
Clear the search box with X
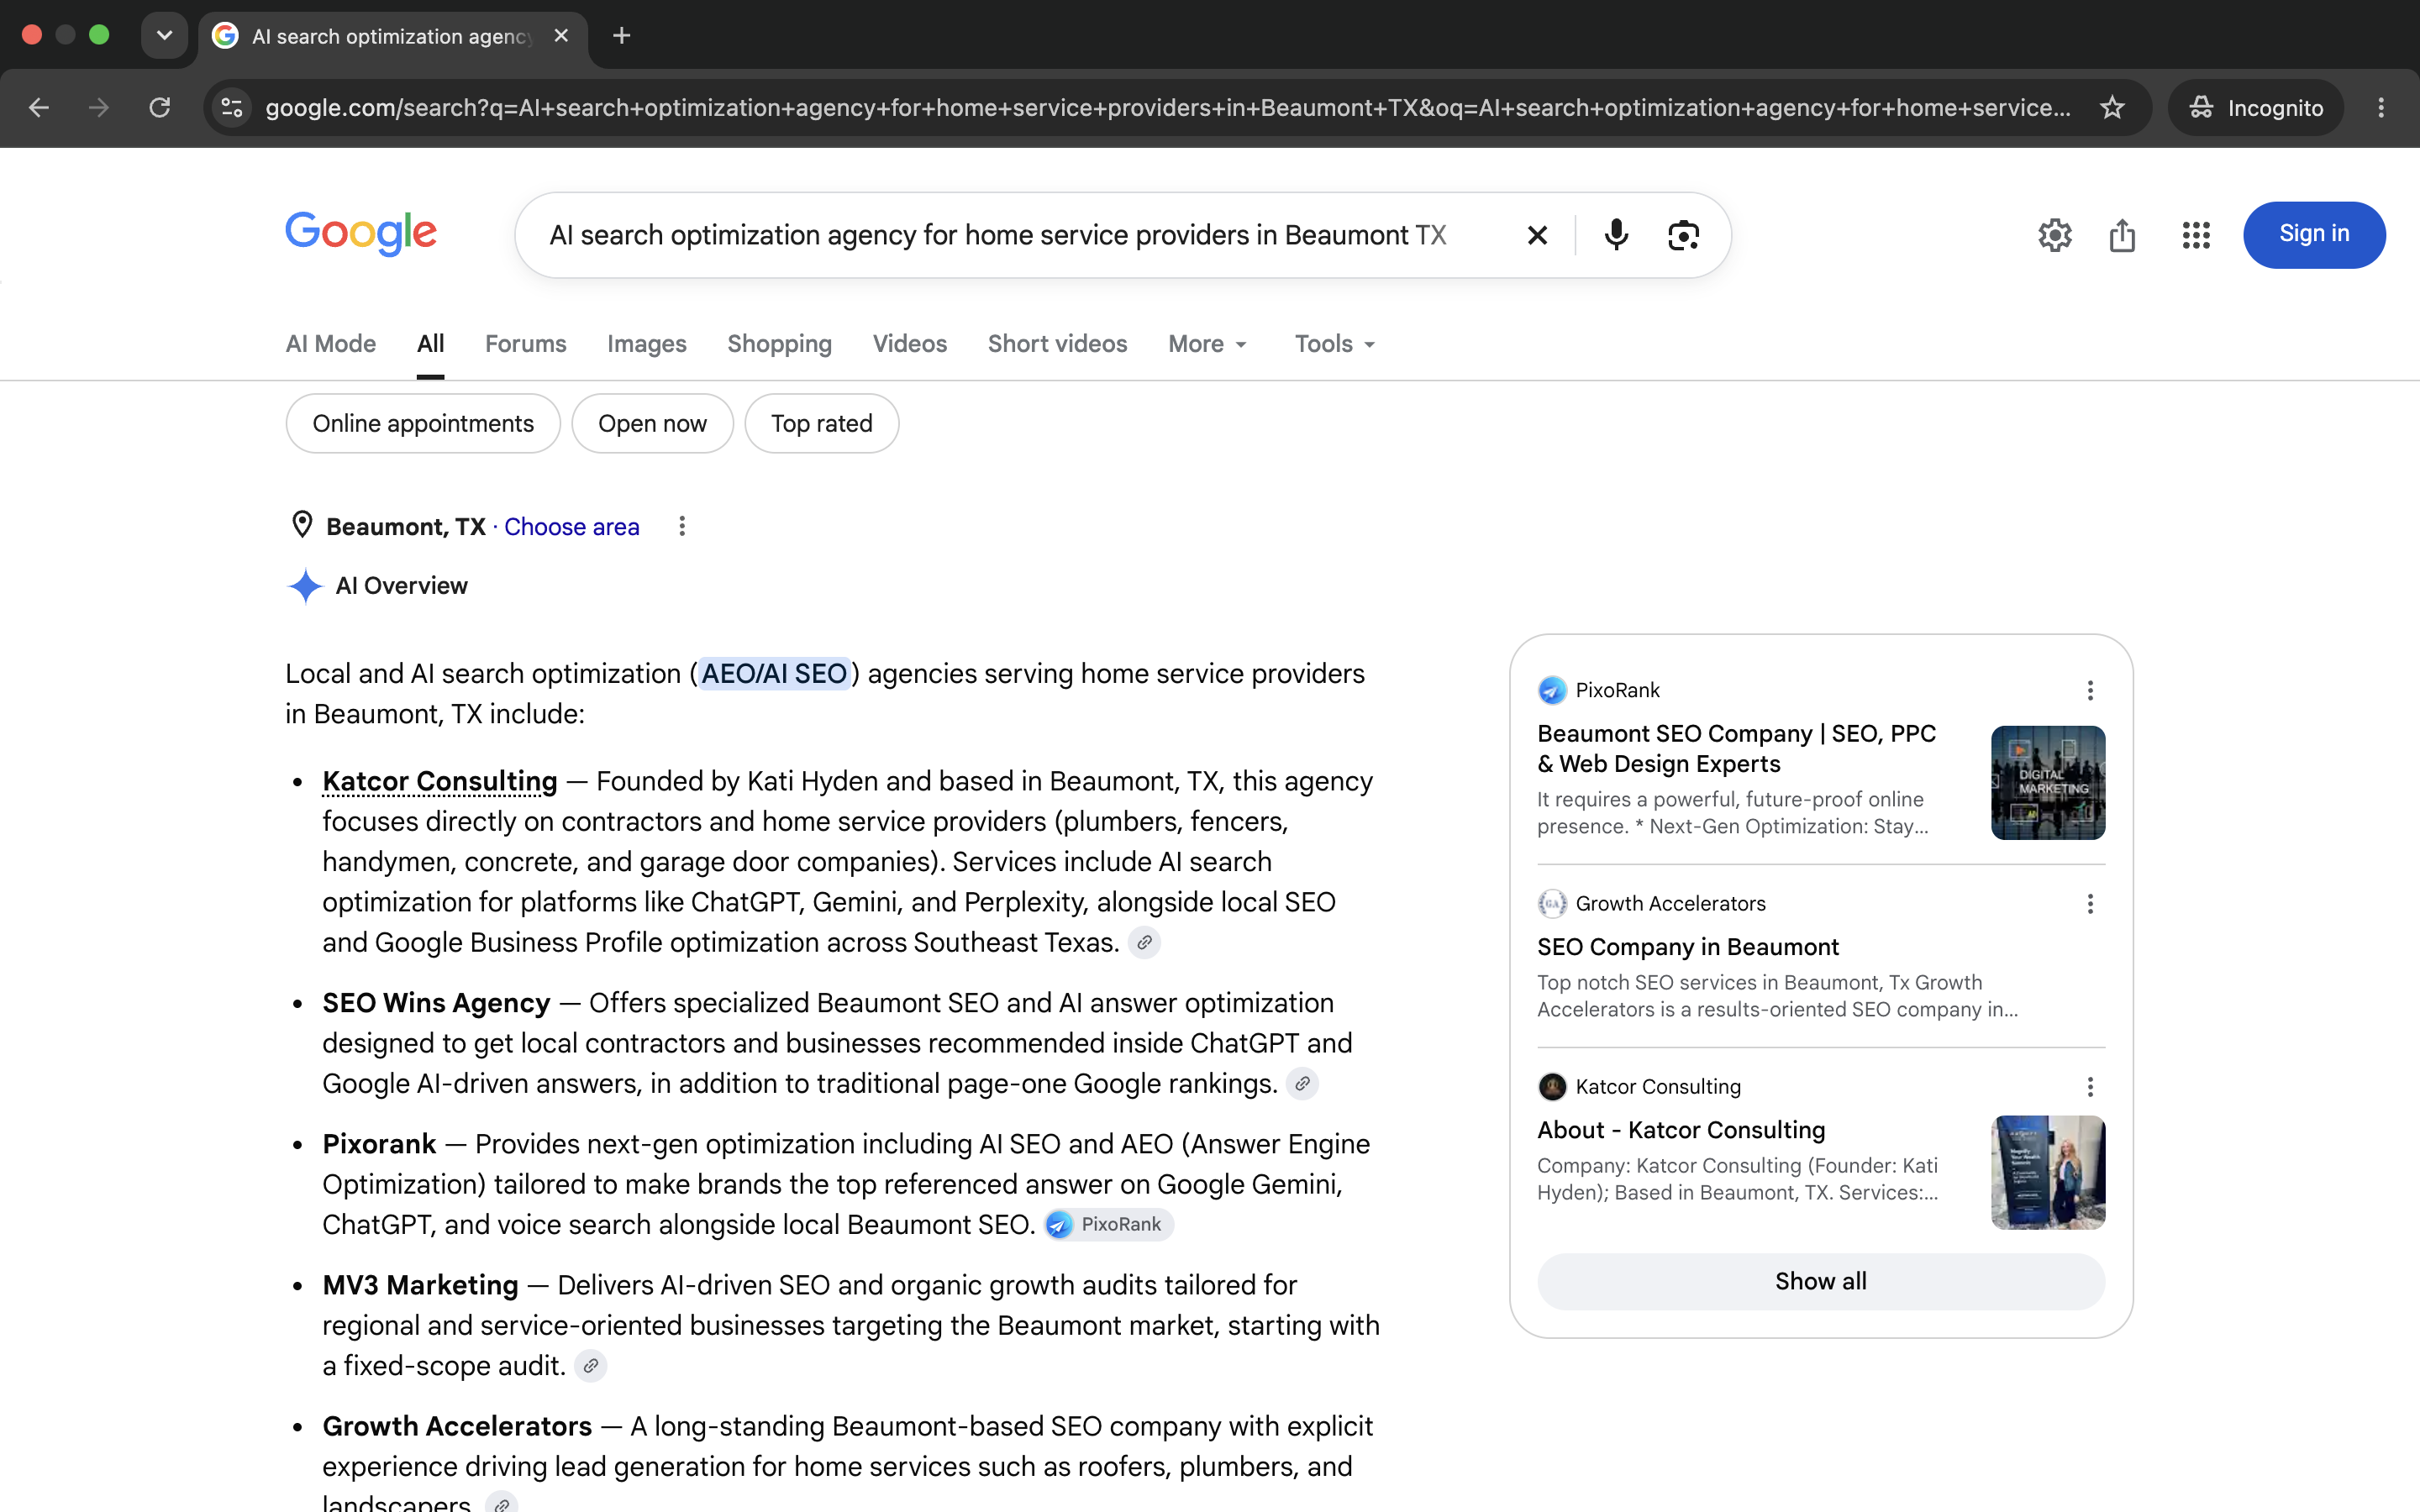coord(1537,235)
